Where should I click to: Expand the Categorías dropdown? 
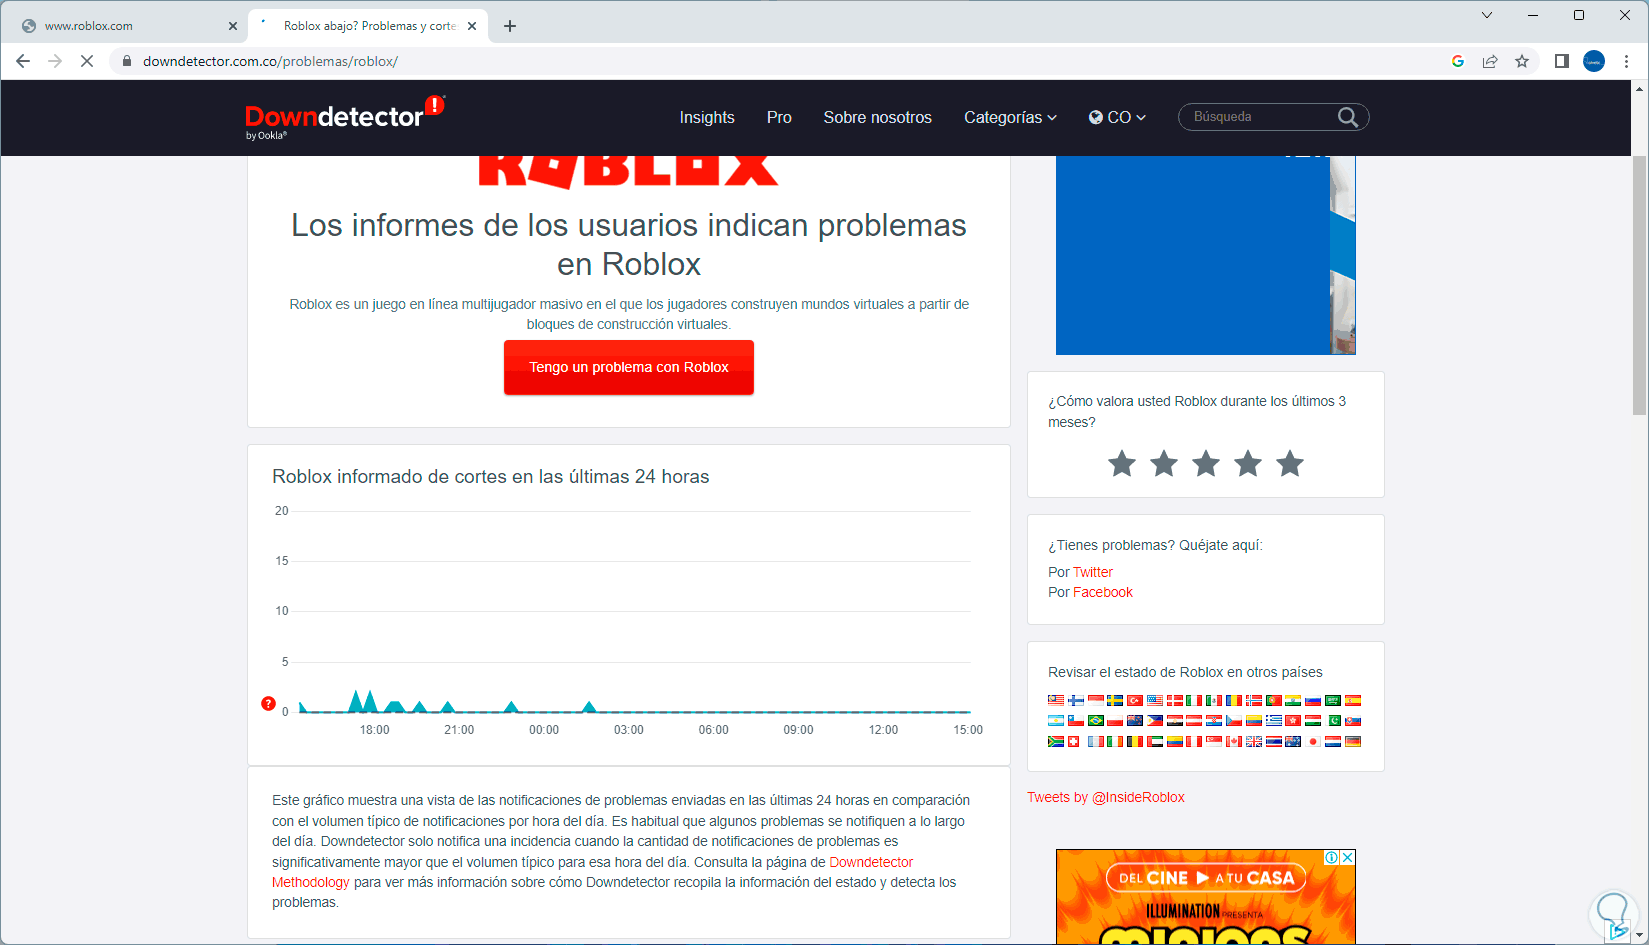coord(1010,117)
